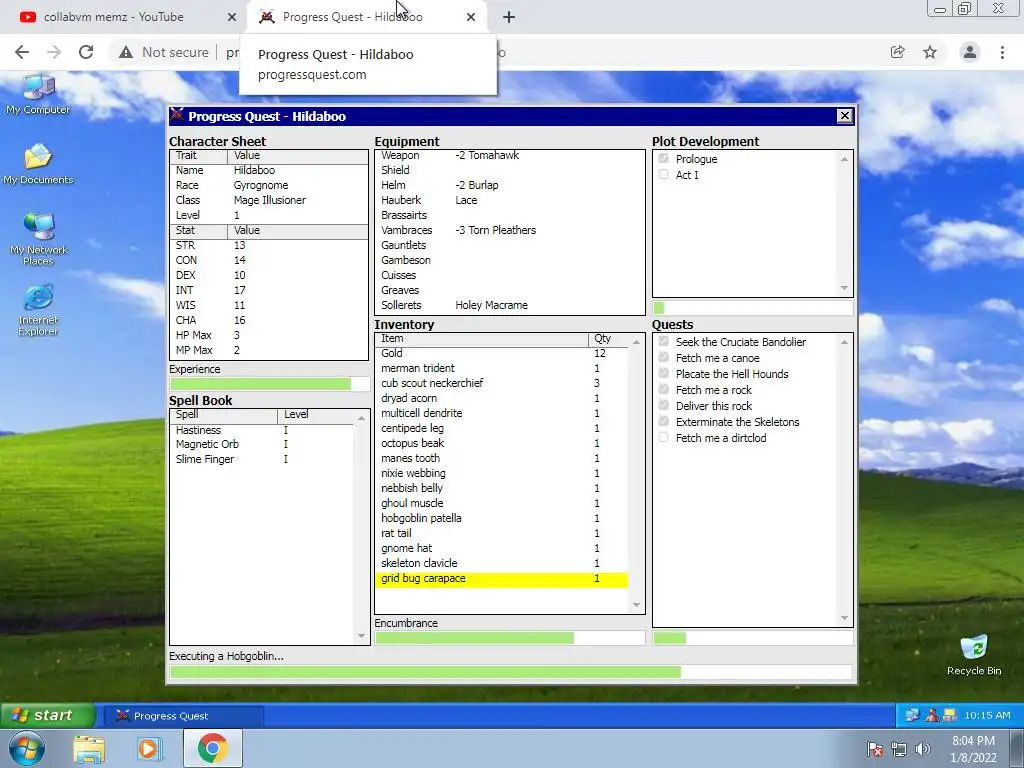Viewport: 1024px width, 768px height.
Task: Select the grid bug carapace inventory row
Action: coord(502,579)
